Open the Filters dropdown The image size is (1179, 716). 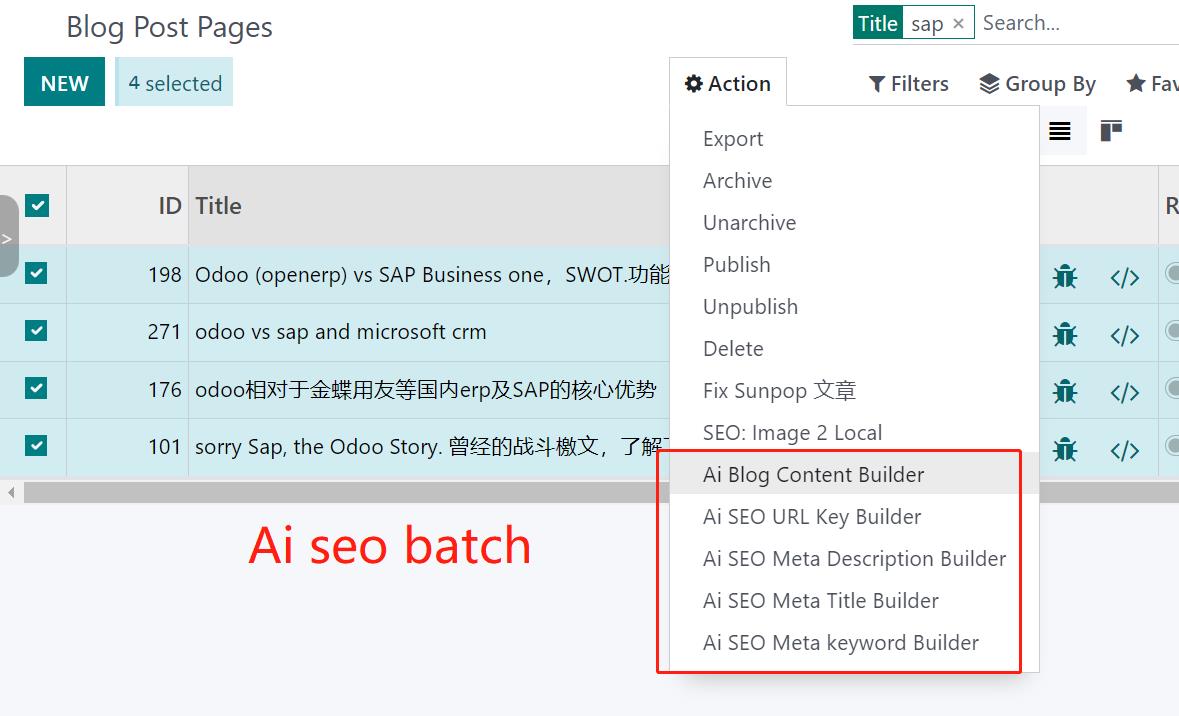click(x=908, y=84)
